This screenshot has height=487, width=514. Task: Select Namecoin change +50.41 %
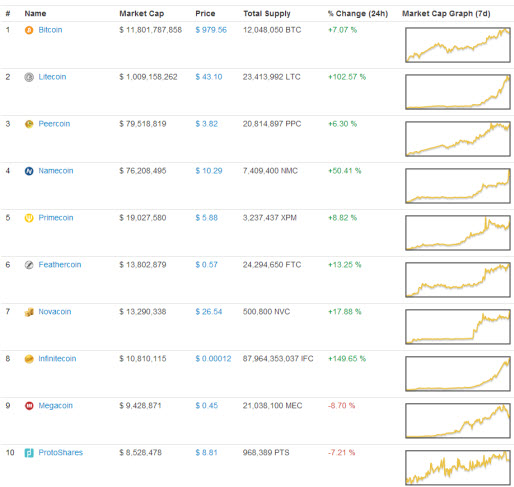(x=345, y=171)
